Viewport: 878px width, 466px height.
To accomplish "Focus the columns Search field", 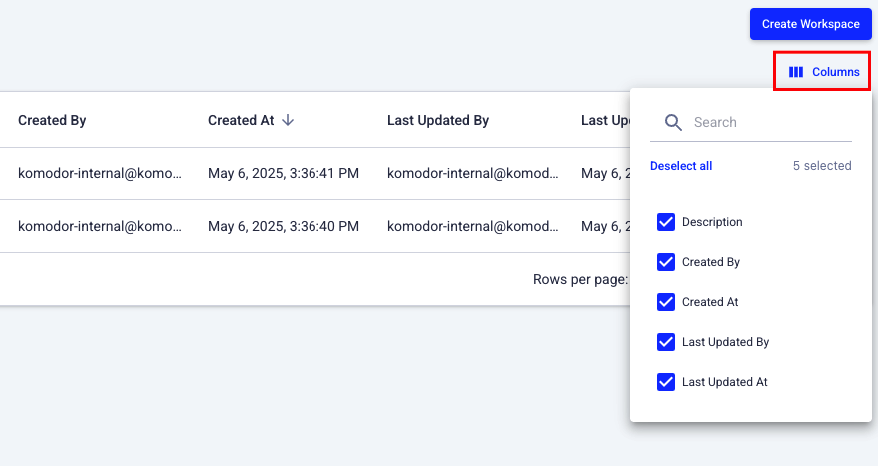I will pos(751,122).
